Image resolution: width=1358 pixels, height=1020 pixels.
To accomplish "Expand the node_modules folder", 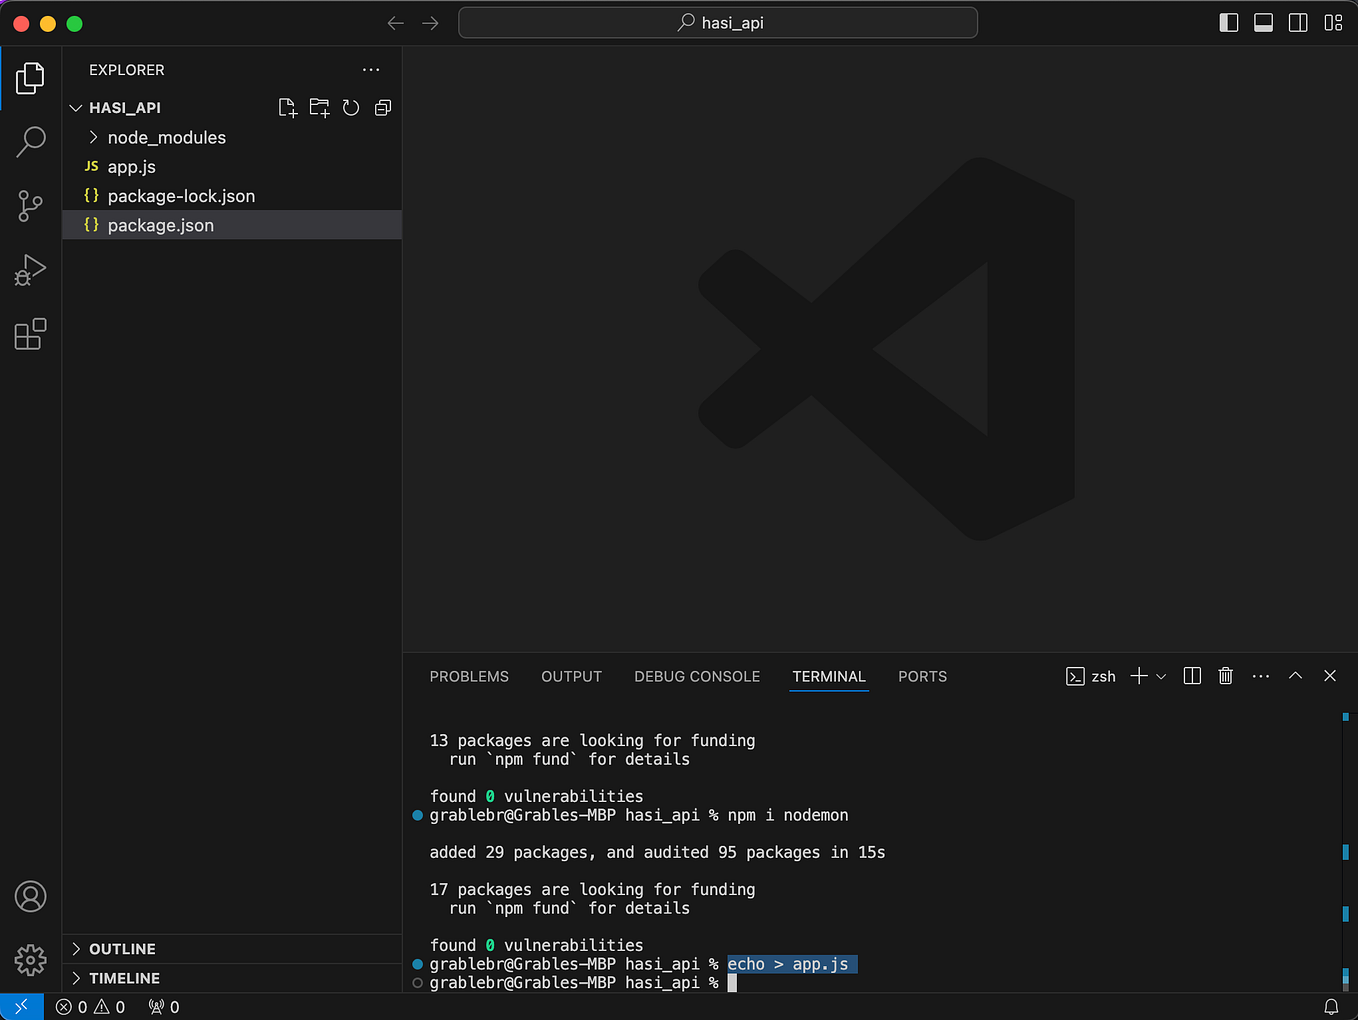I will pos(166,137).
